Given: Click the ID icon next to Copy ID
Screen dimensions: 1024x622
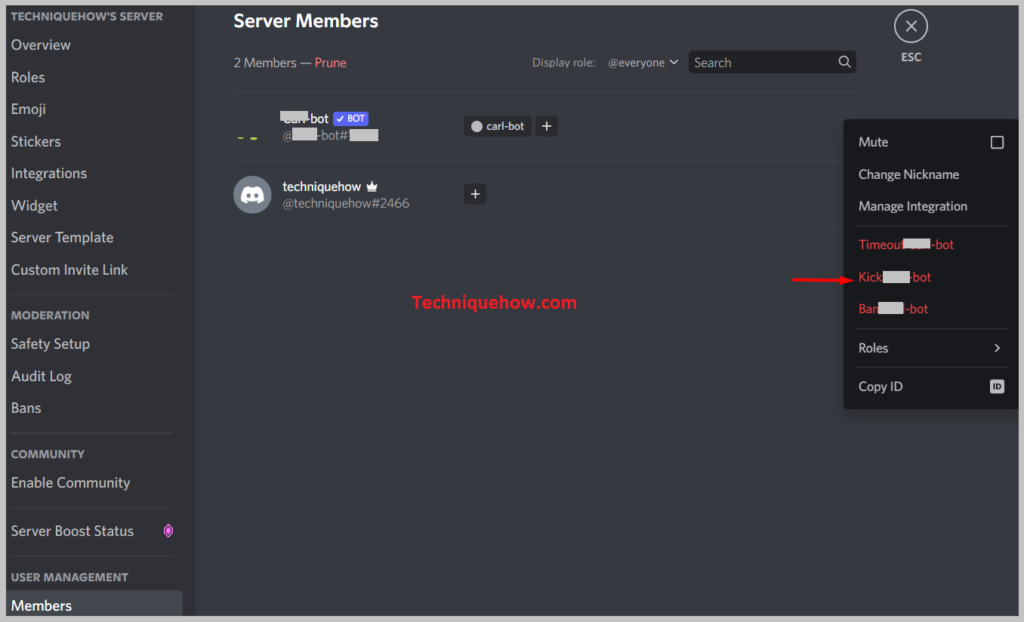Looking at the screenshot, I should pyautogui.click(x=997, y=387).
